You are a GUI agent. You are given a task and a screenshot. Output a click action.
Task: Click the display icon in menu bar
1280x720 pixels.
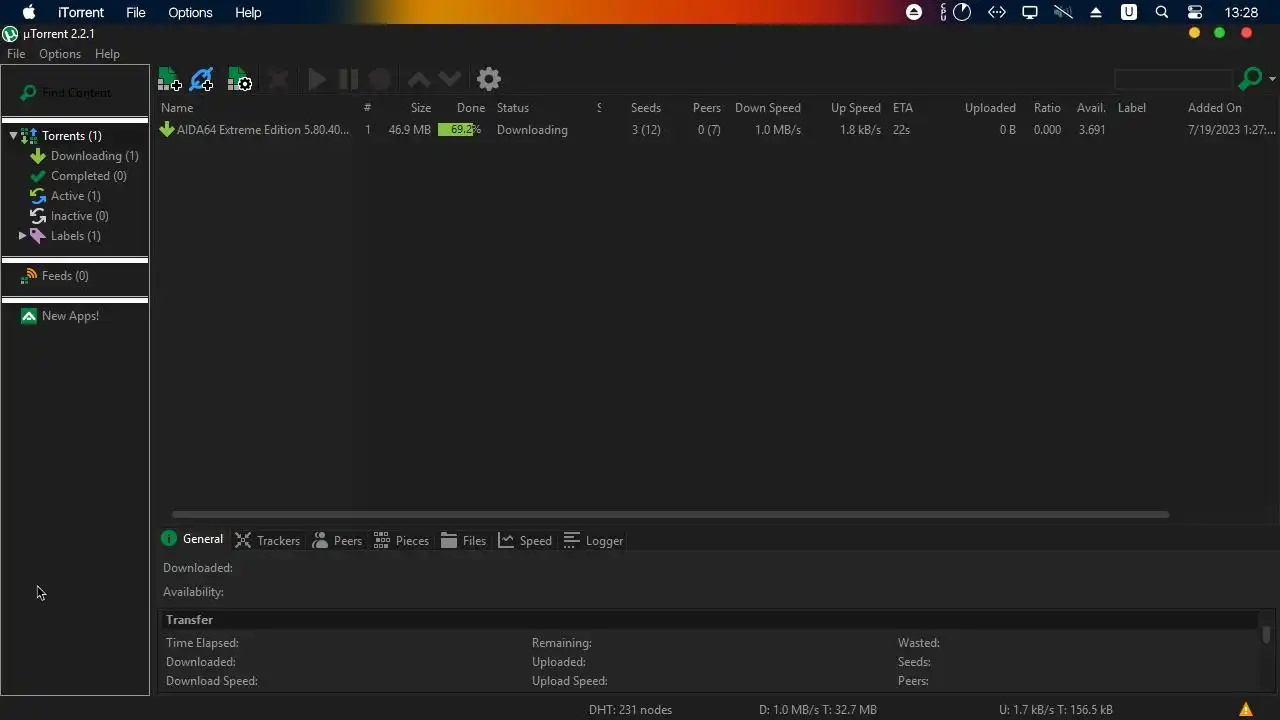pos(1029,12)
